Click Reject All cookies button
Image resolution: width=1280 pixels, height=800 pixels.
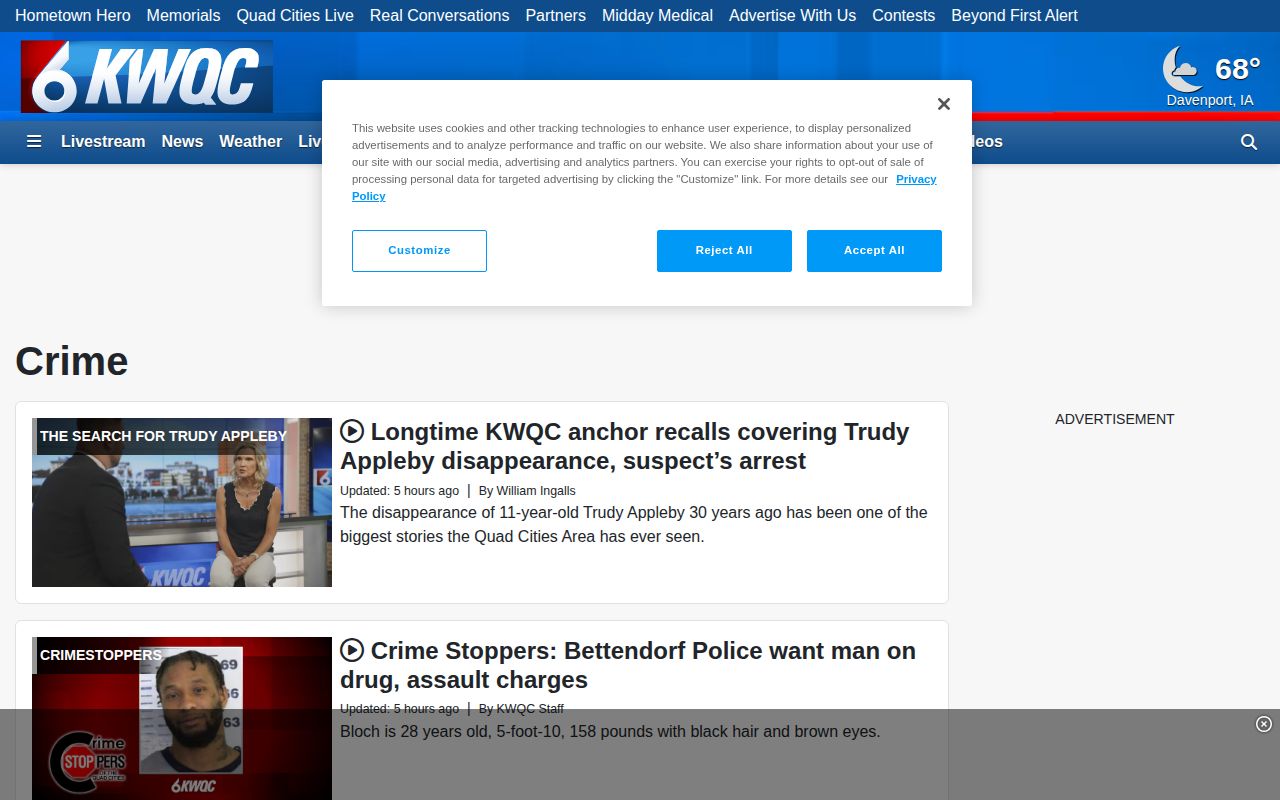(x=724, y=251)
